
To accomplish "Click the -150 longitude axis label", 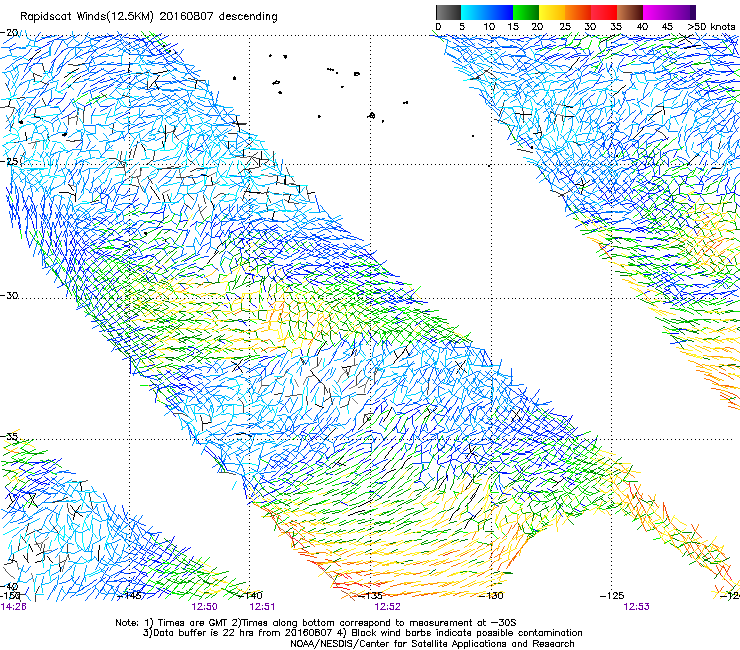I will pos(10,596).
